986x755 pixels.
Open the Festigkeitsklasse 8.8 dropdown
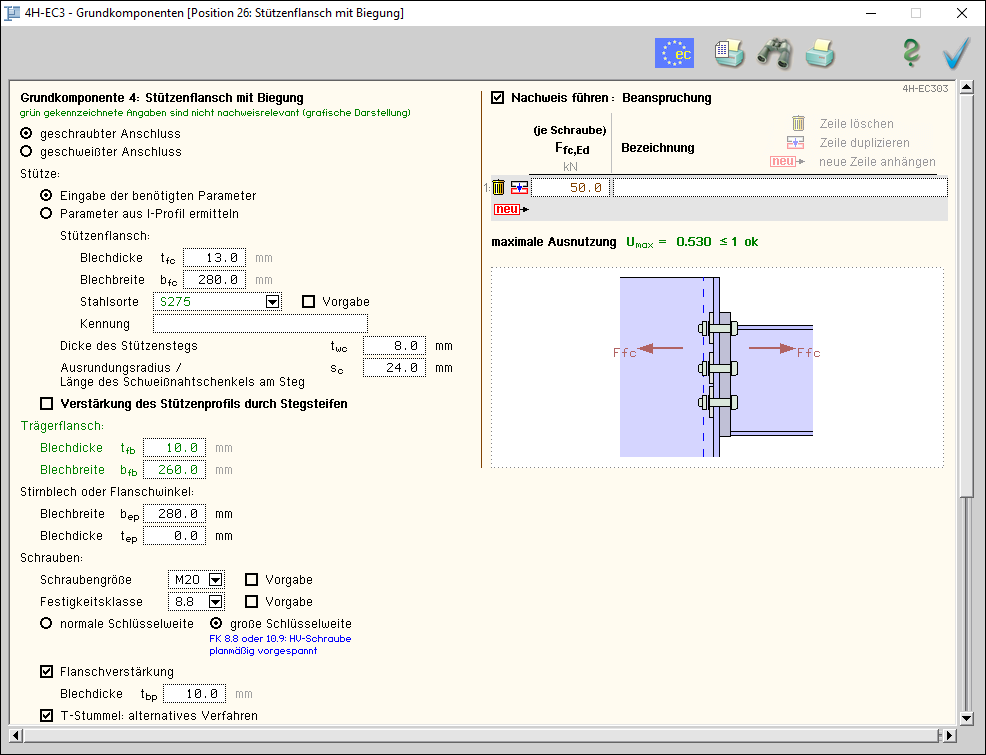pyautogui.click(x=215, y=602)
